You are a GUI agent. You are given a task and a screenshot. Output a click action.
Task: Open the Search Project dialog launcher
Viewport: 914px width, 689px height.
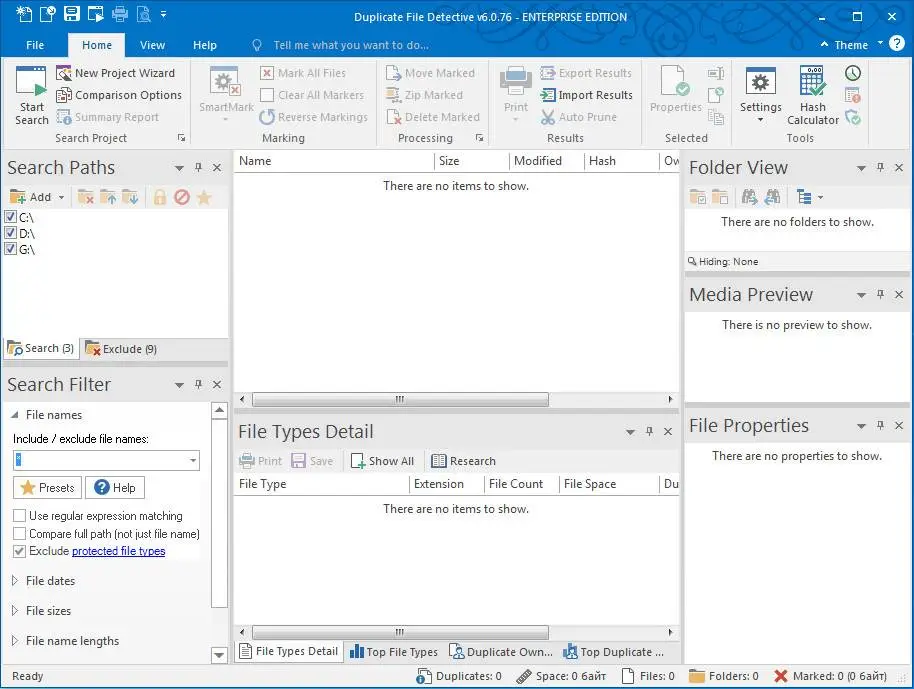click(x=181, y=138)
